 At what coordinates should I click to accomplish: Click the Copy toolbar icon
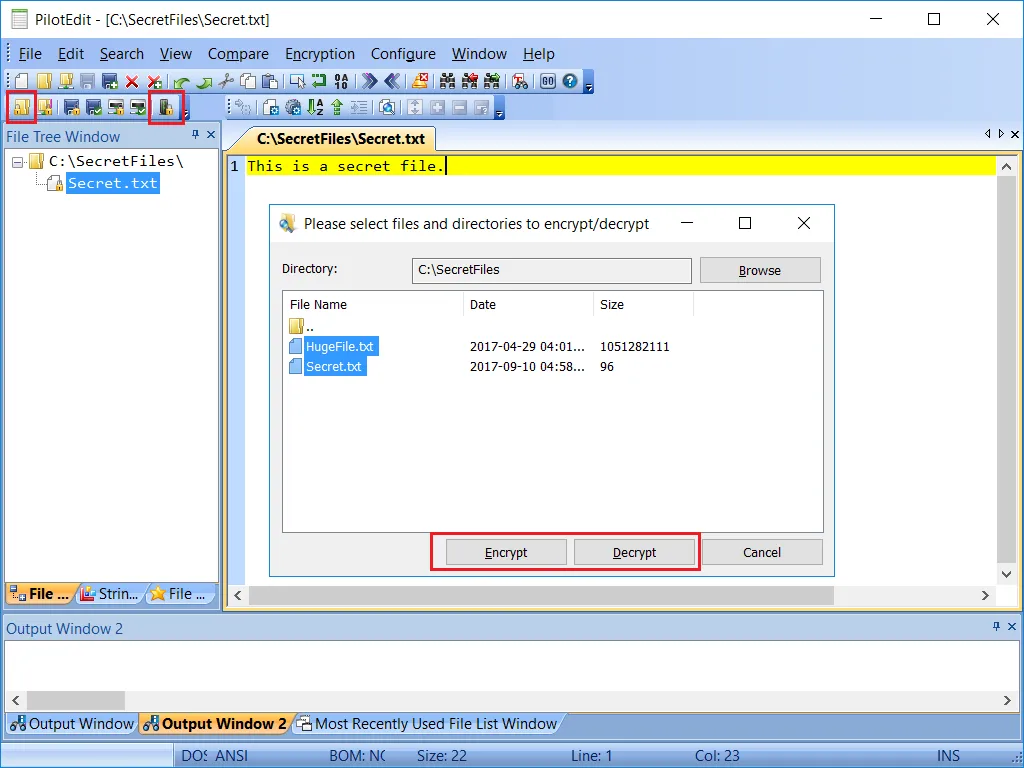[246, 82]
